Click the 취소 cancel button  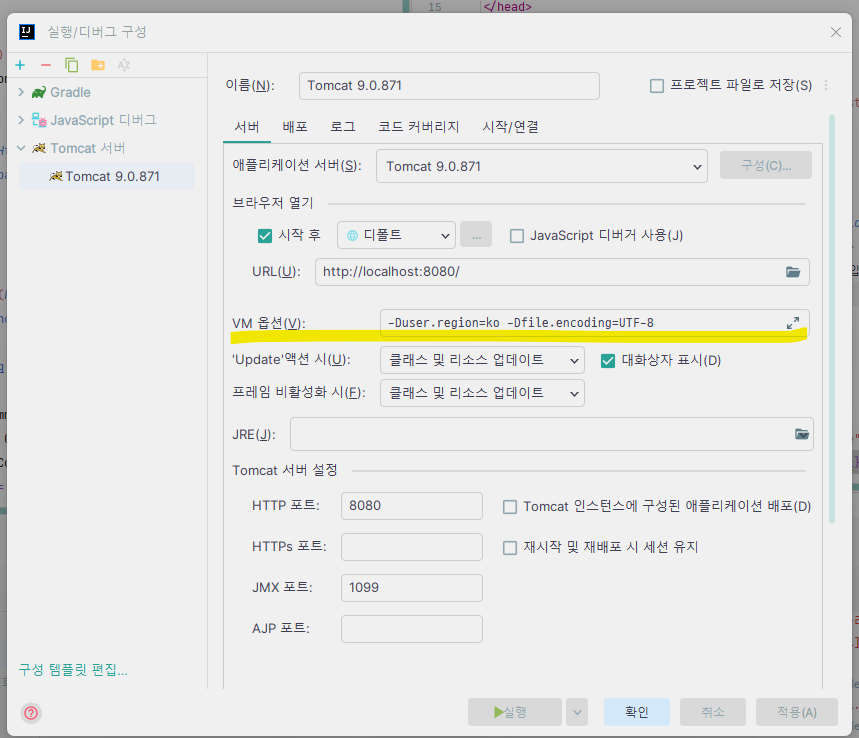point(713,712)
